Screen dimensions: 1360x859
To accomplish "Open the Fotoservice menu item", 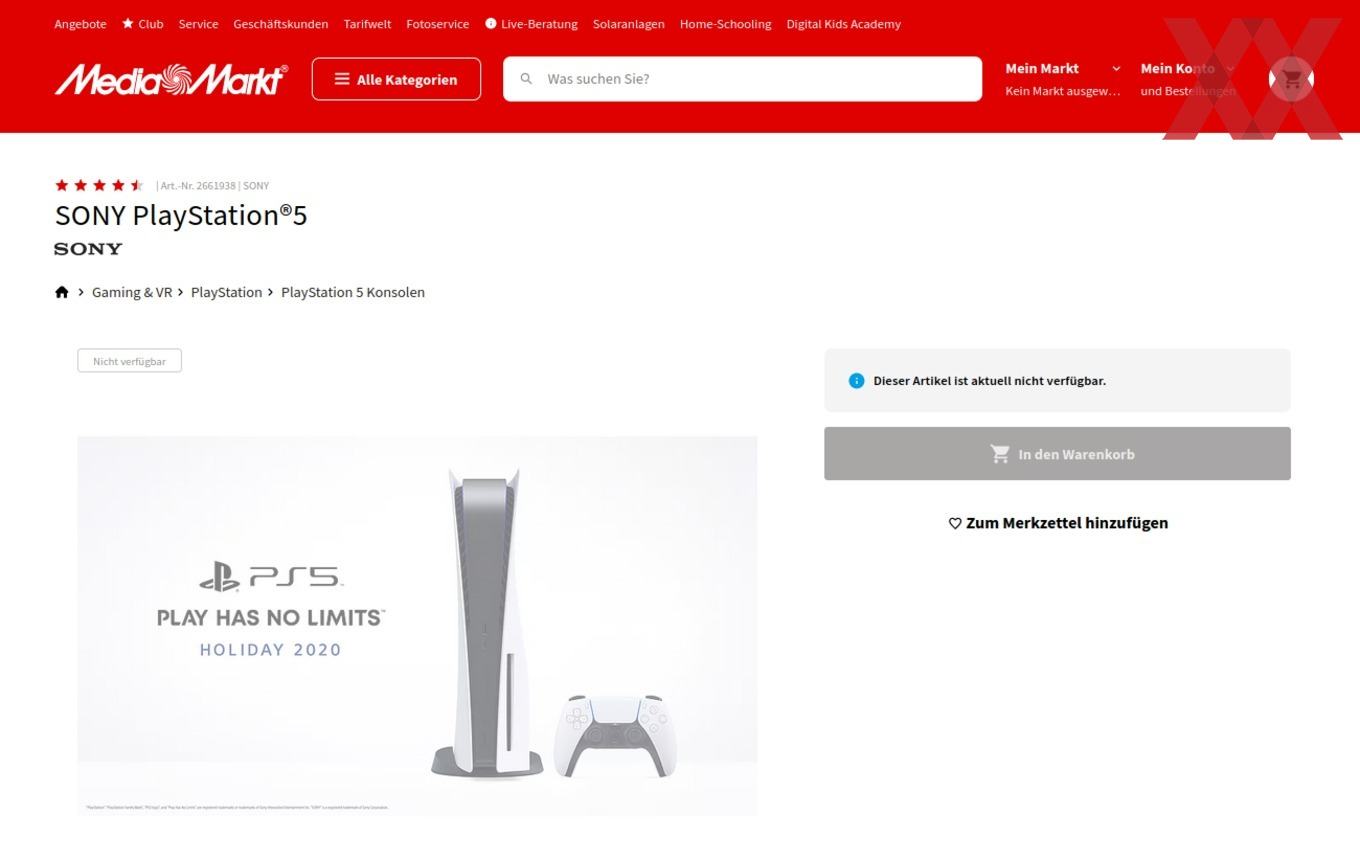I will 437,24.
